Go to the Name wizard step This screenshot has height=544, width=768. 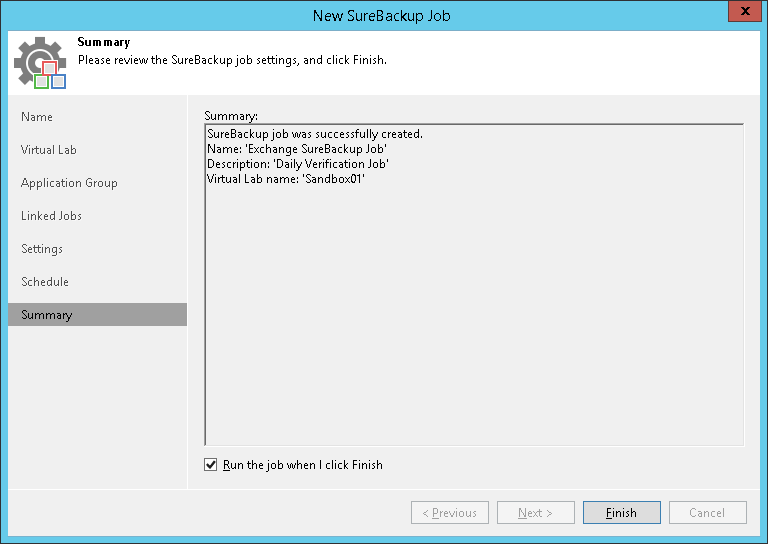[x=37, y=117]
